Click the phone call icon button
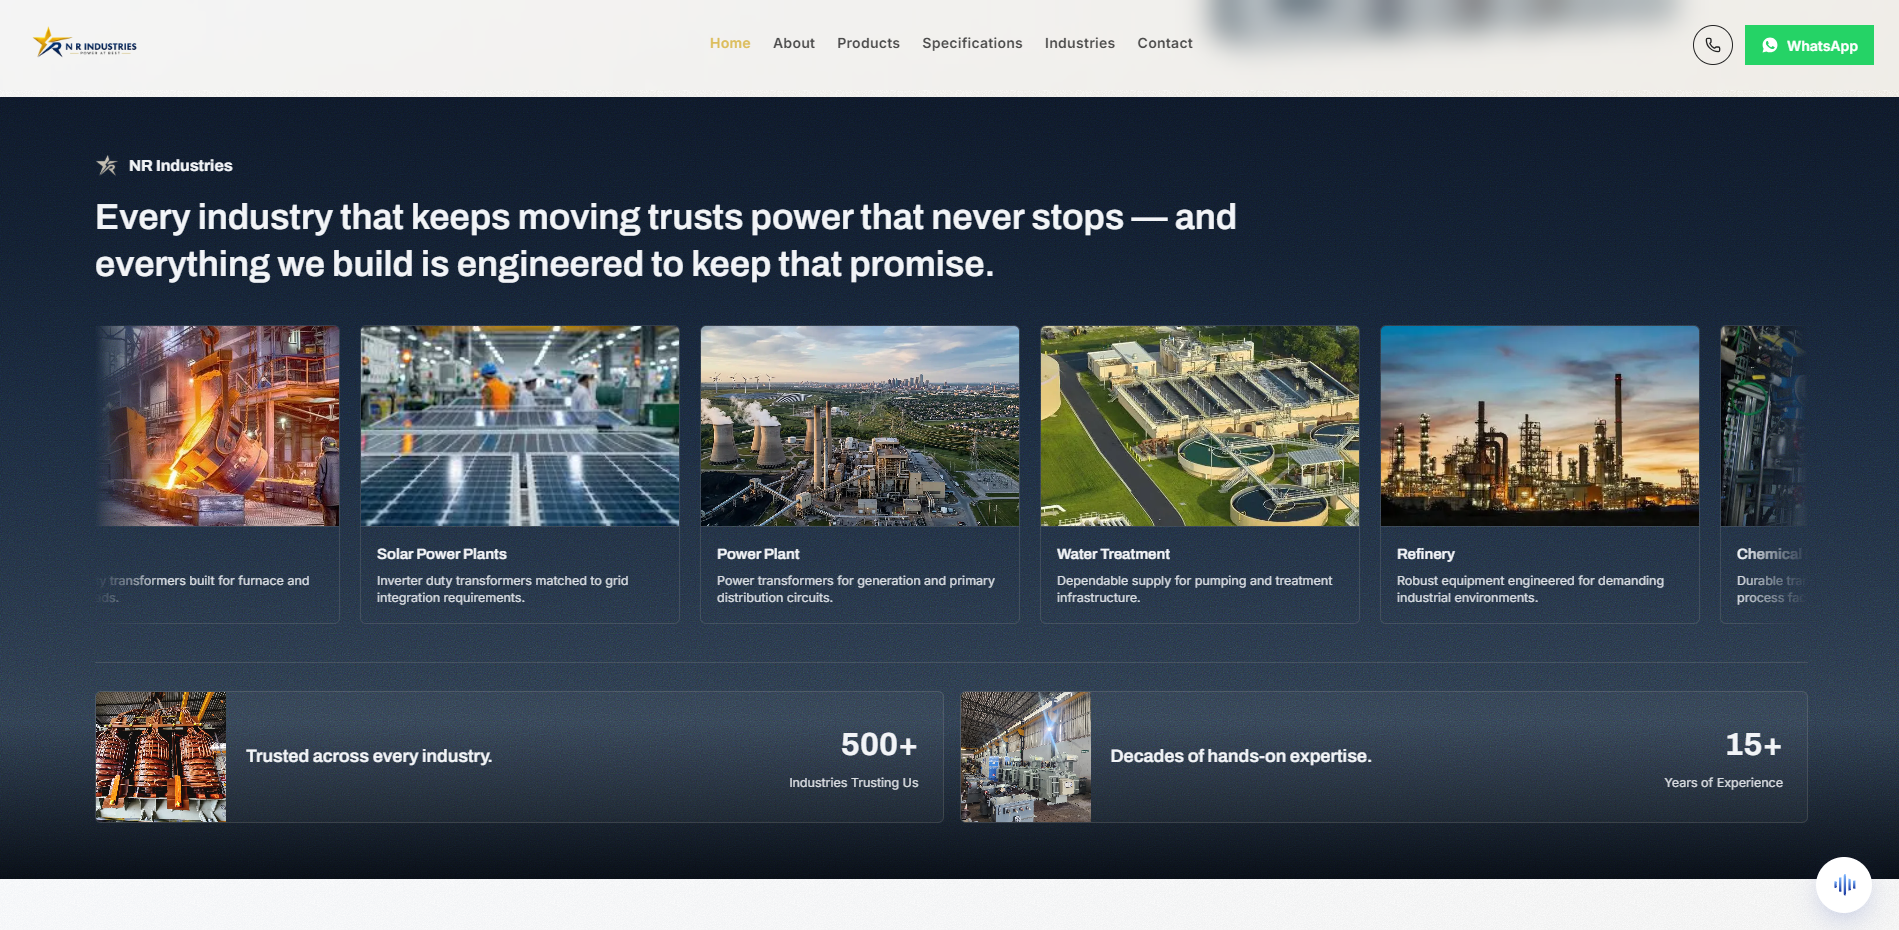 click(1712, 45)
